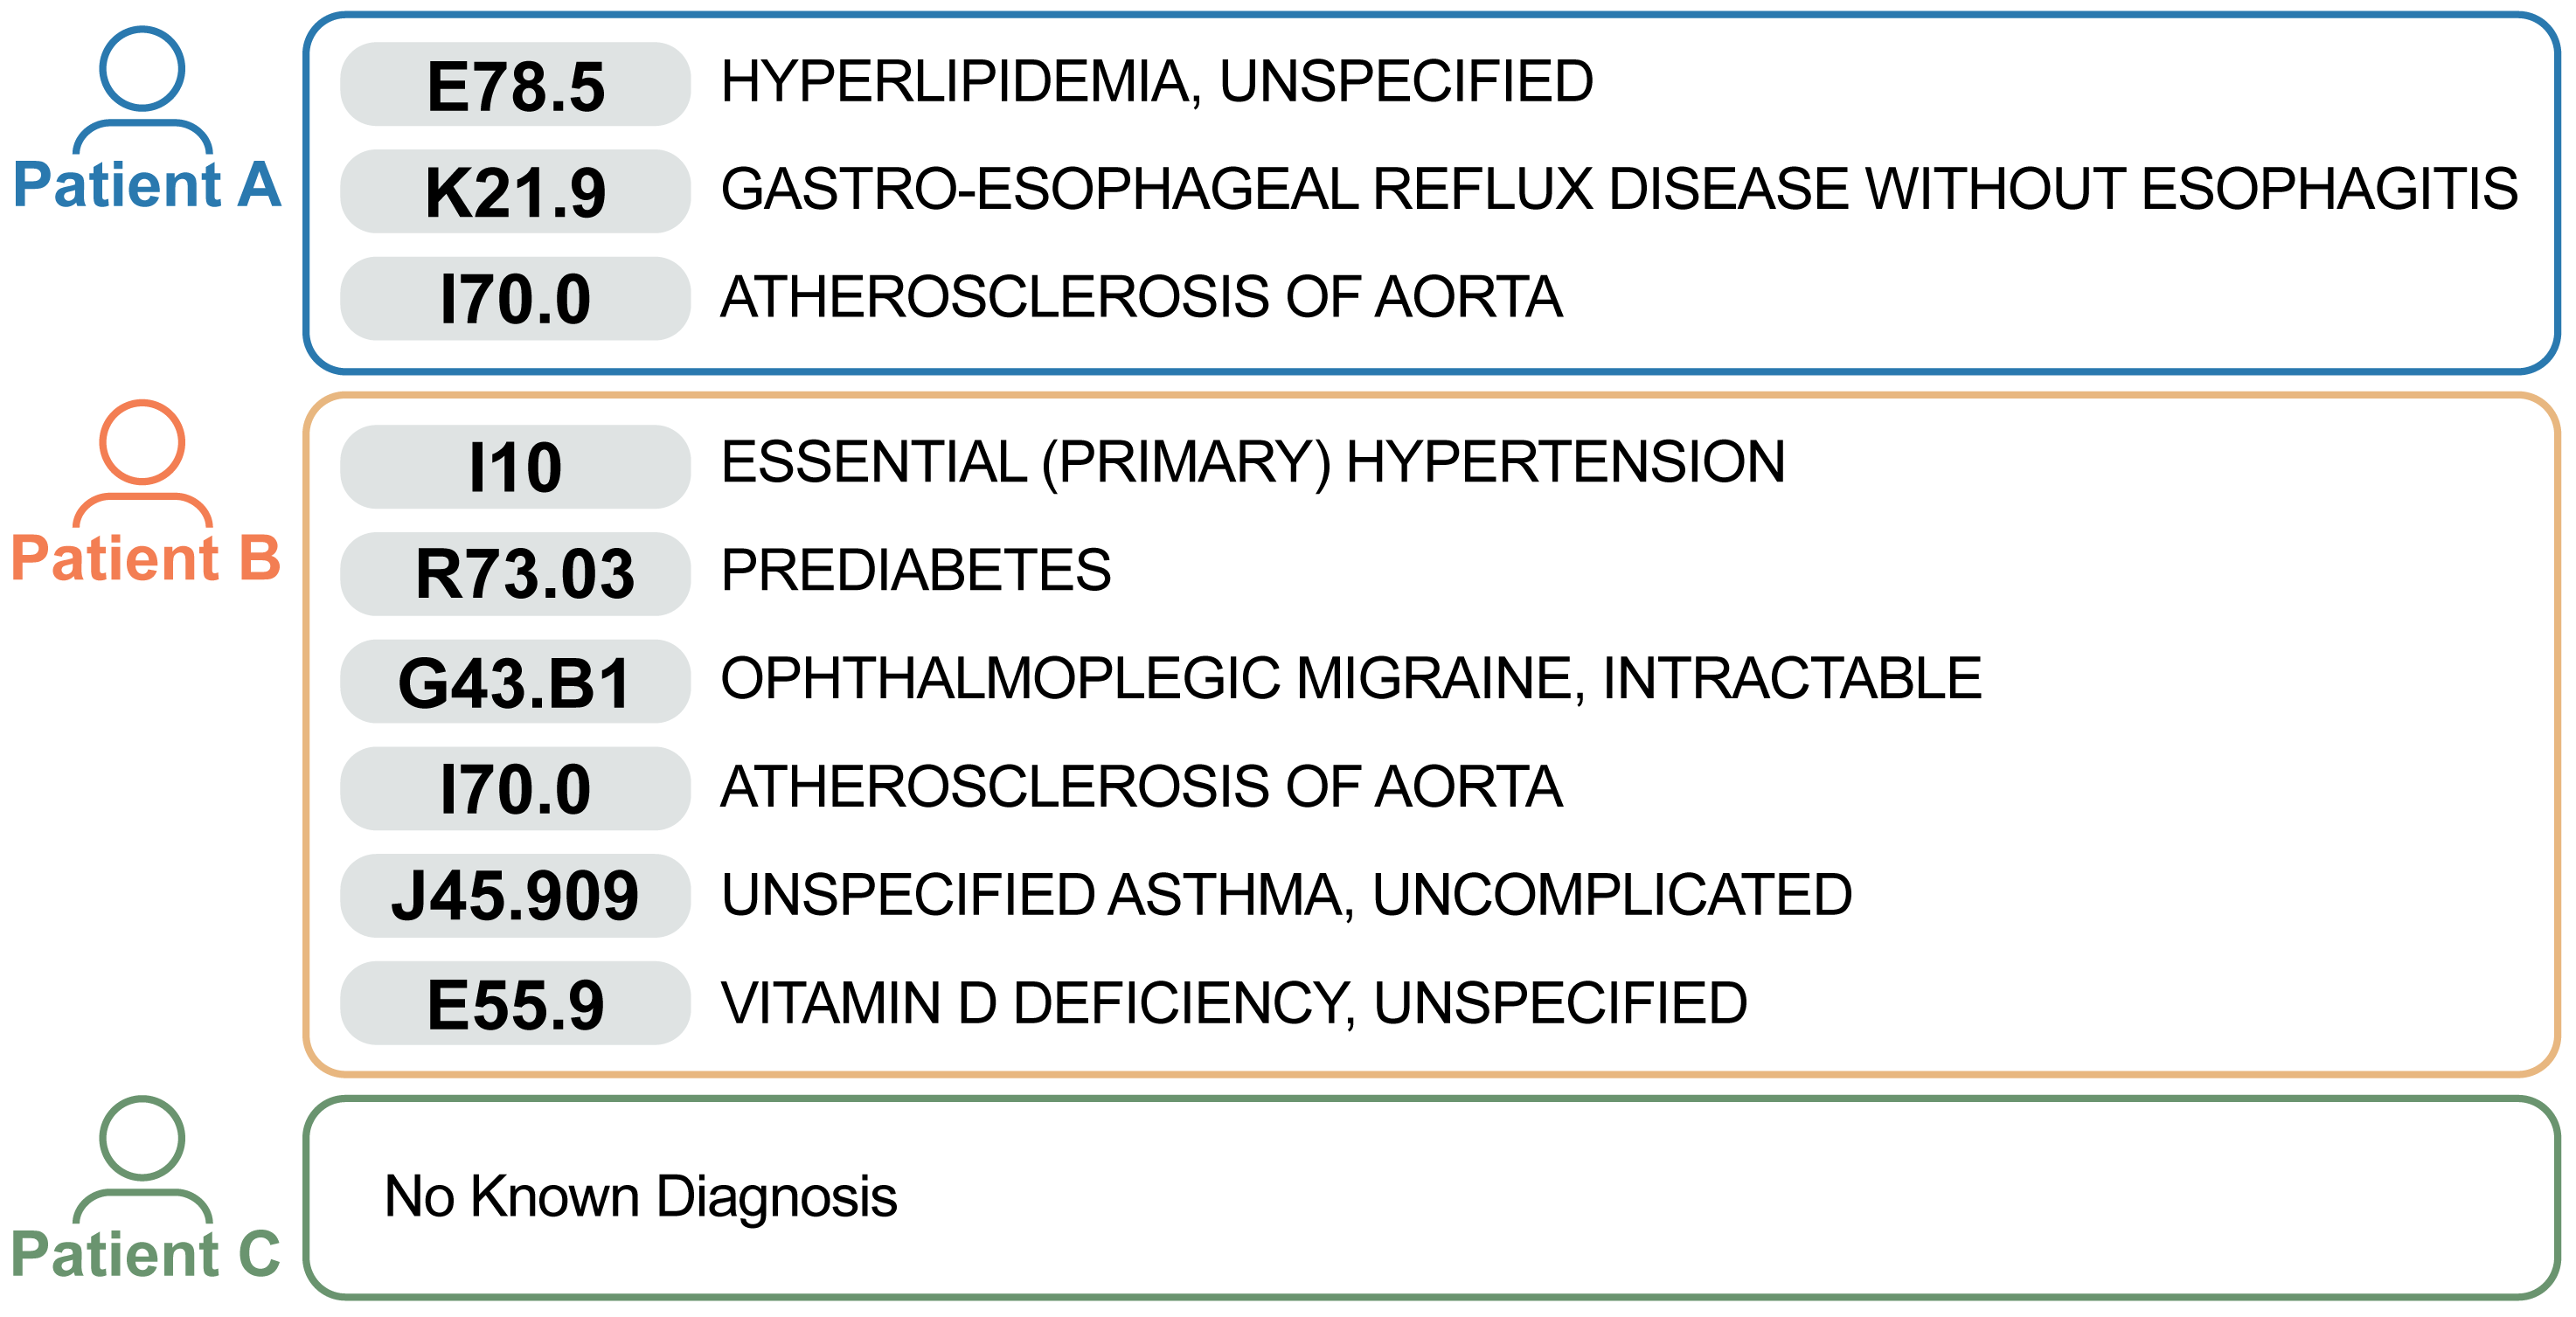Click the Patient B label

(147, 558)
